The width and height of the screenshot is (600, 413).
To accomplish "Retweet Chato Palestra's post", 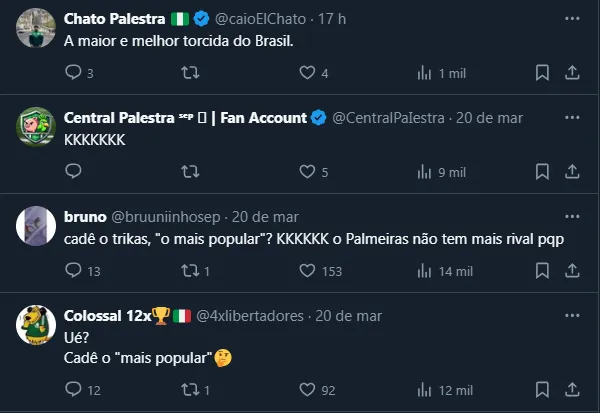I will [187, 73].
